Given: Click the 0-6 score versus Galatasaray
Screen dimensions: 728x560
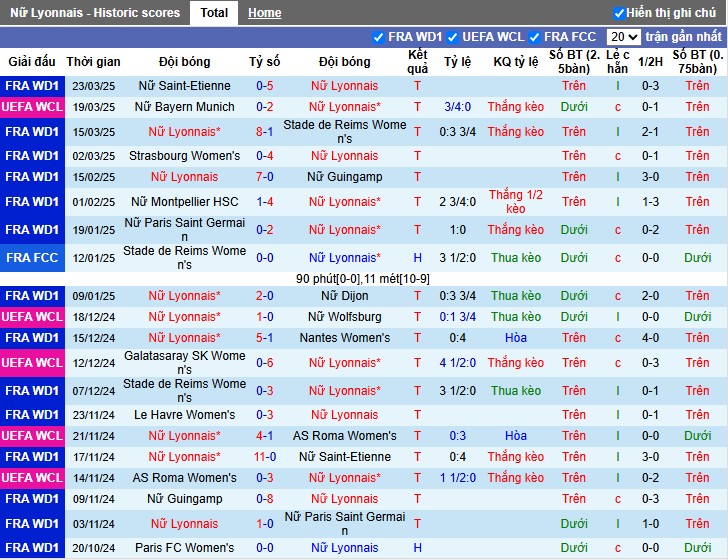Looking at the screenshot, I should [265, 363].
